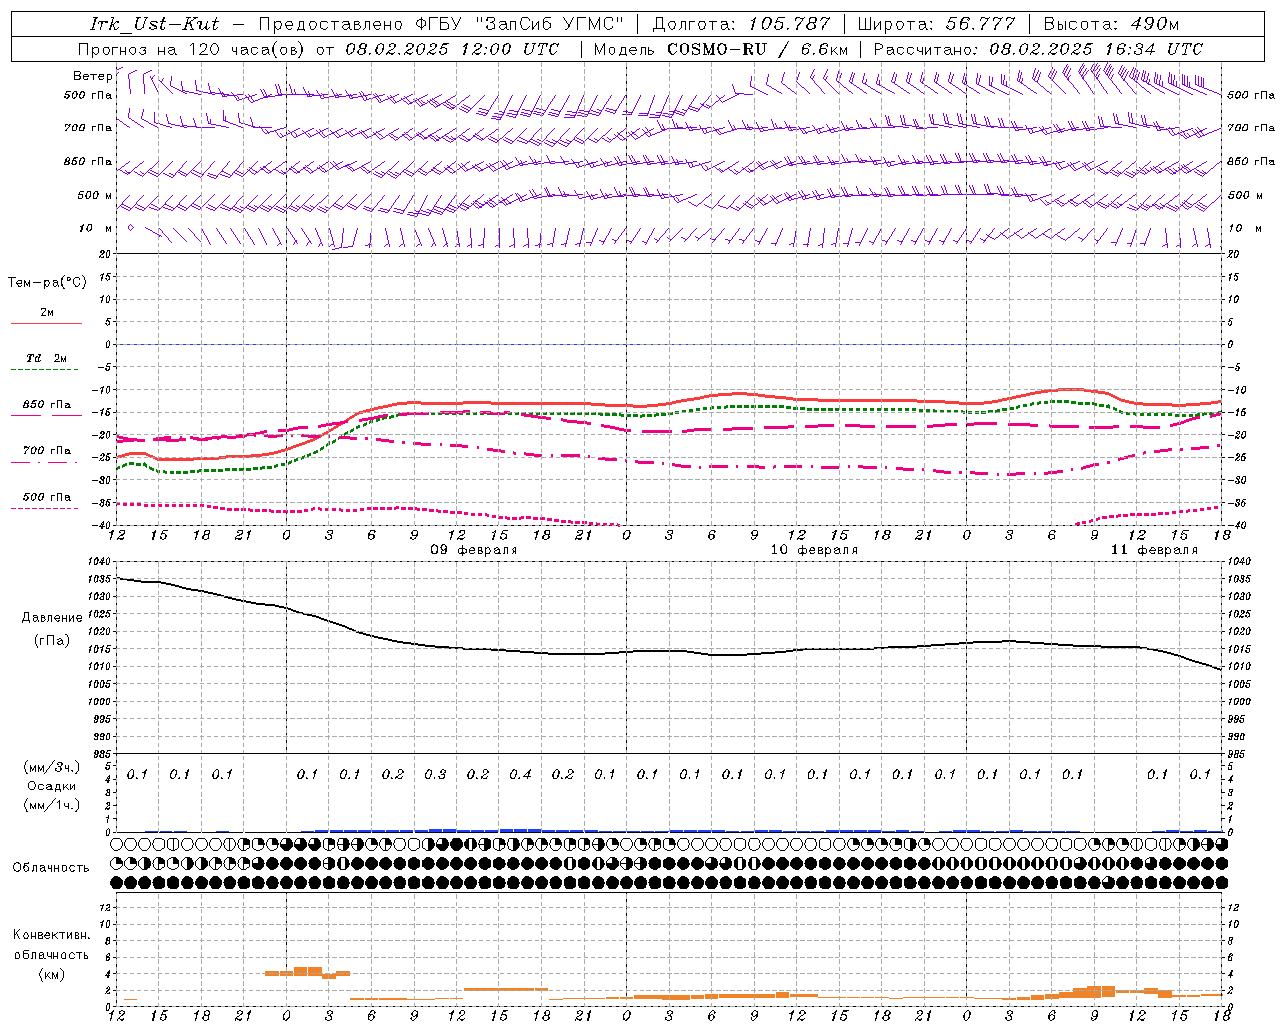The height and width of the screenshot is (1024, 1280).
Task: Click the Давление panel label
Action: pyautogui.click(x=52, y=618)
